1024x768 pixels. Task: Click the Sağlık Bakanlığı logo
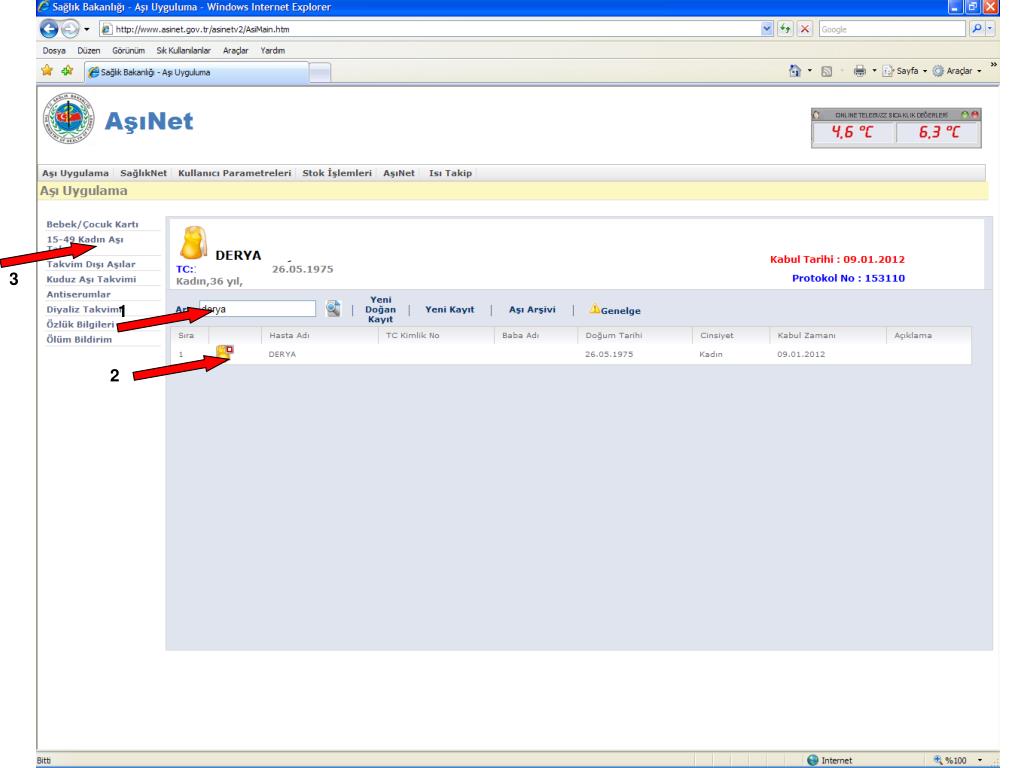69,118
